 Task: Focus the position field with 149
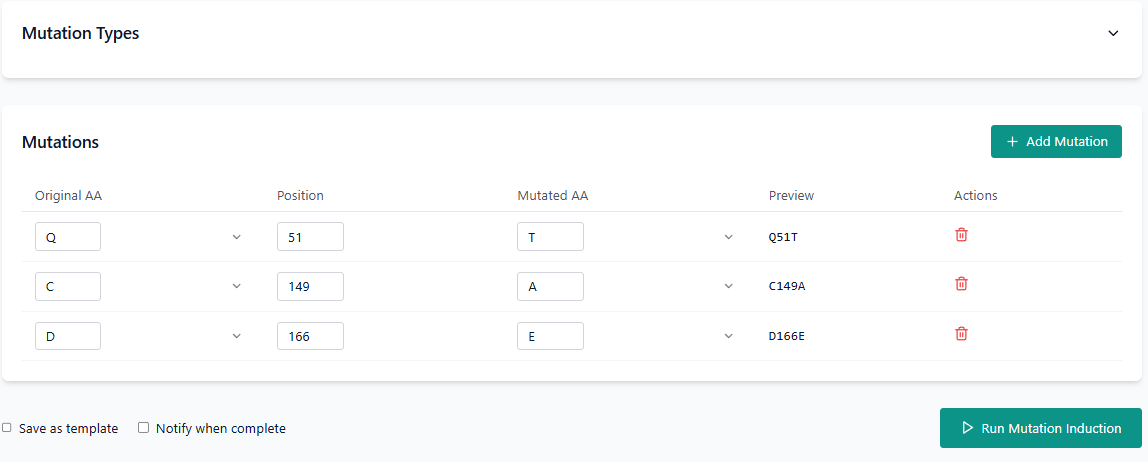click(x=310, y=286)
